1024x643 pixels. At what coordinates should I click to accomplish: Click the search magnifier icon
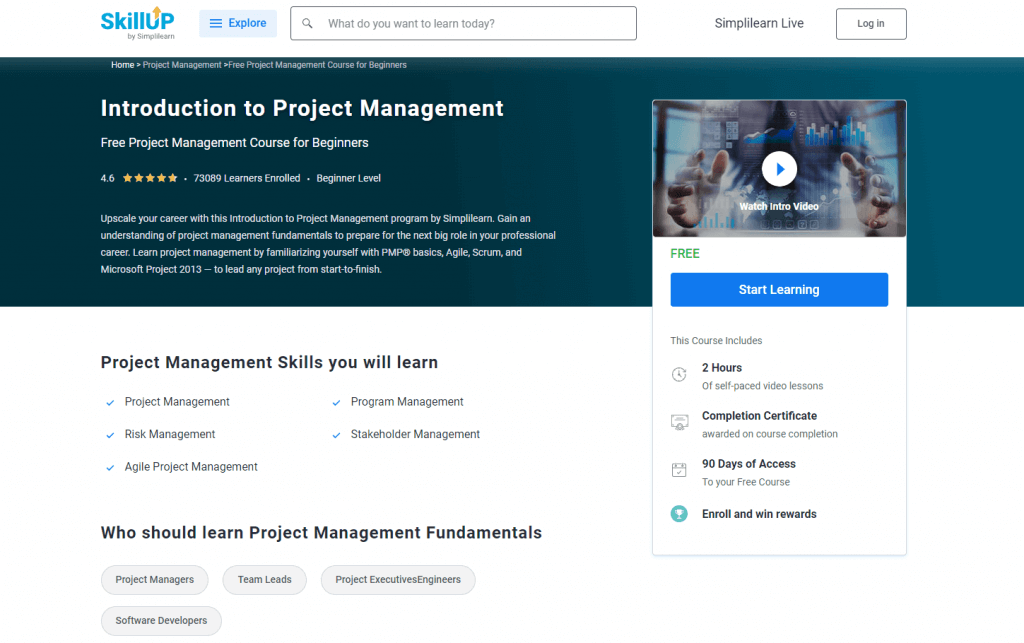coord(307,24)
